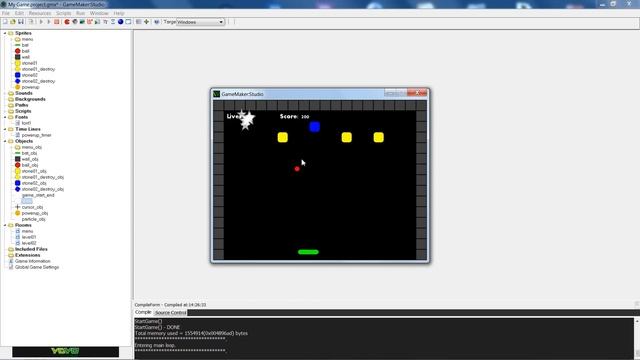Click the green Run game play icon
The image size is (640, 360).
click(x=41, y=22)
